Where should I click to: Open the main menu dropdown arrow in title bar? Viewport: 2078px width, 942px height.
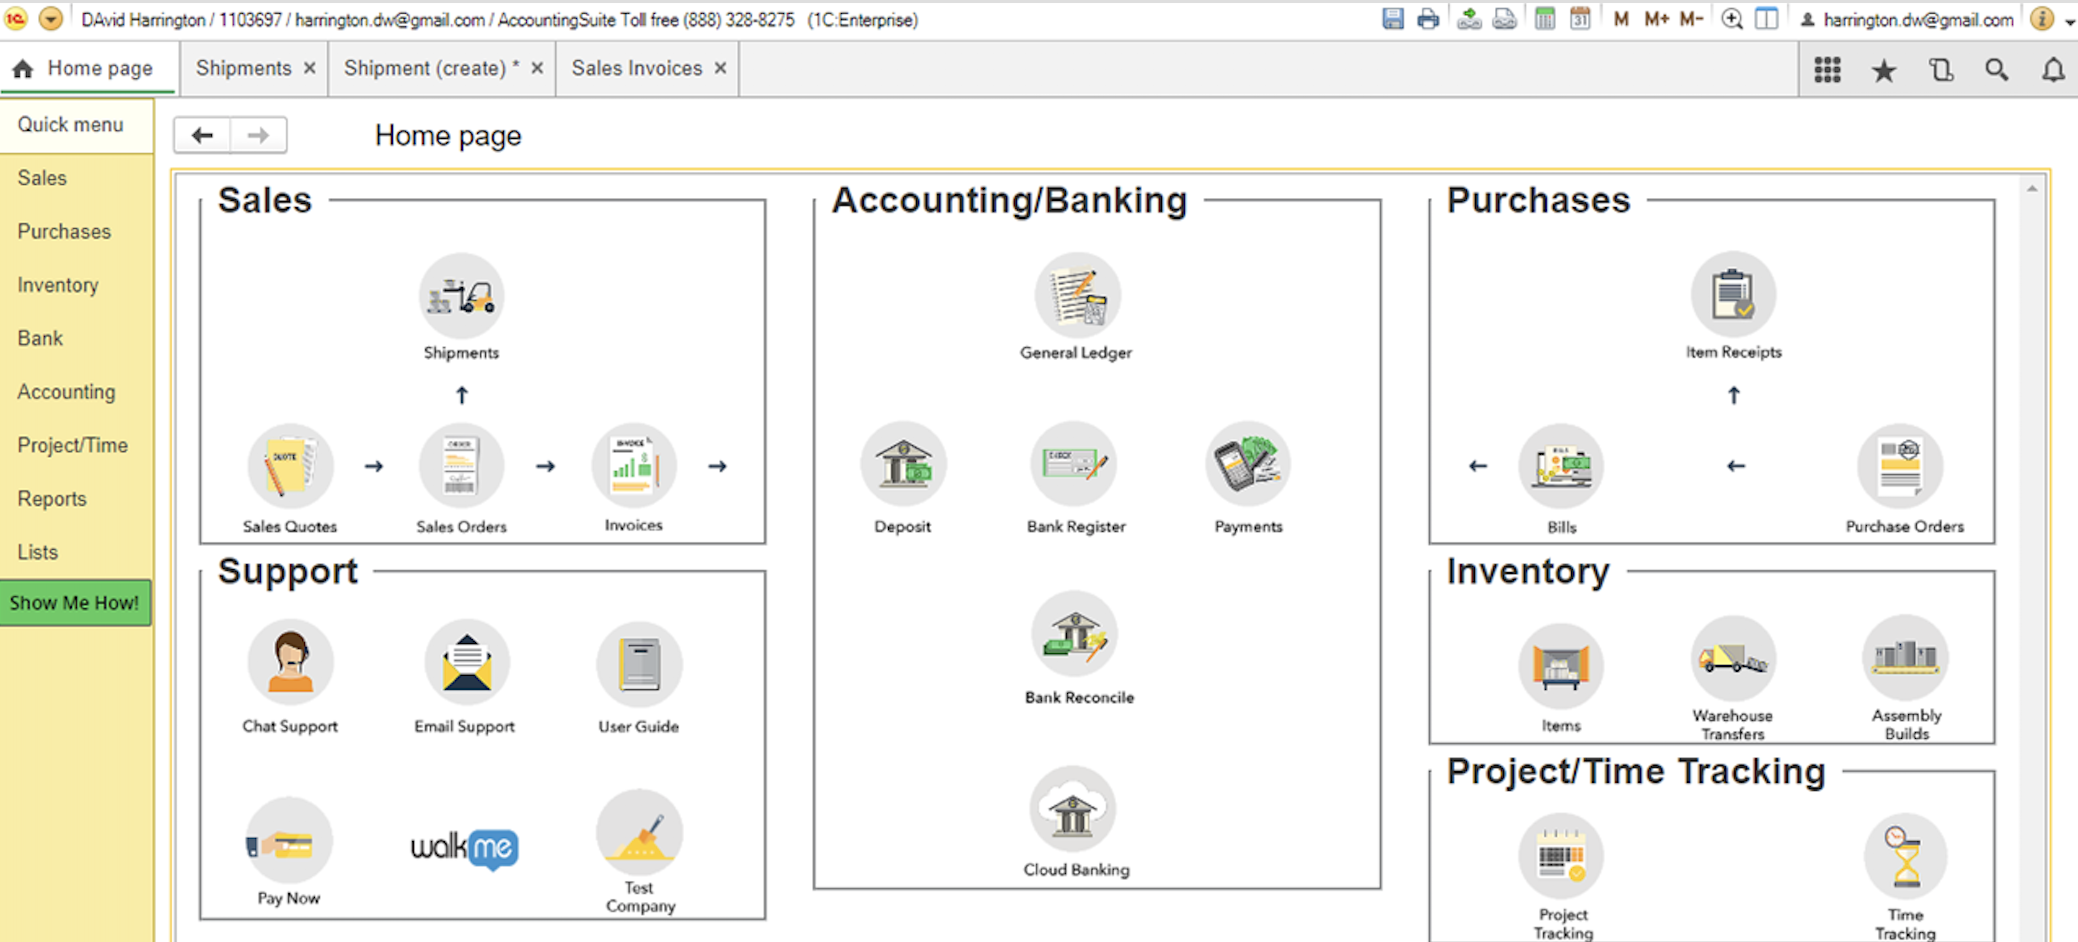click(51, 19)
